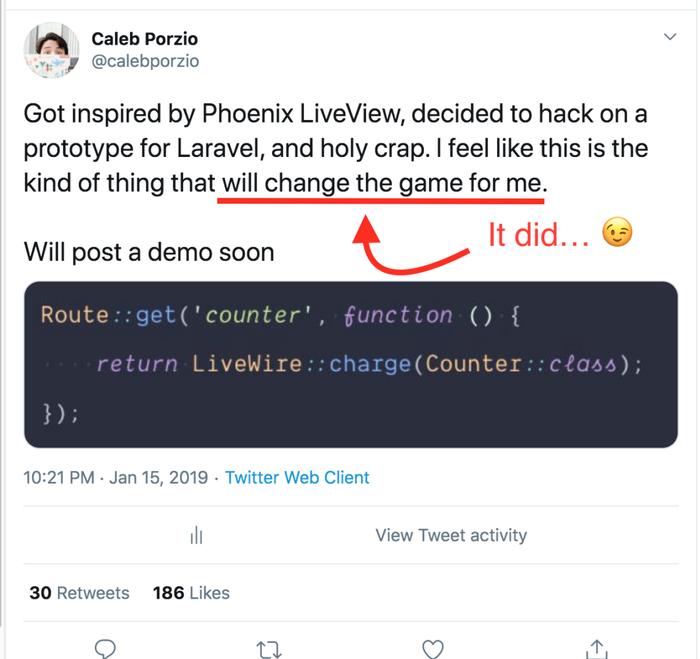Open the Twitter Web Client link
This screenshot has width=700, height=659.
(x=297, y=477)
